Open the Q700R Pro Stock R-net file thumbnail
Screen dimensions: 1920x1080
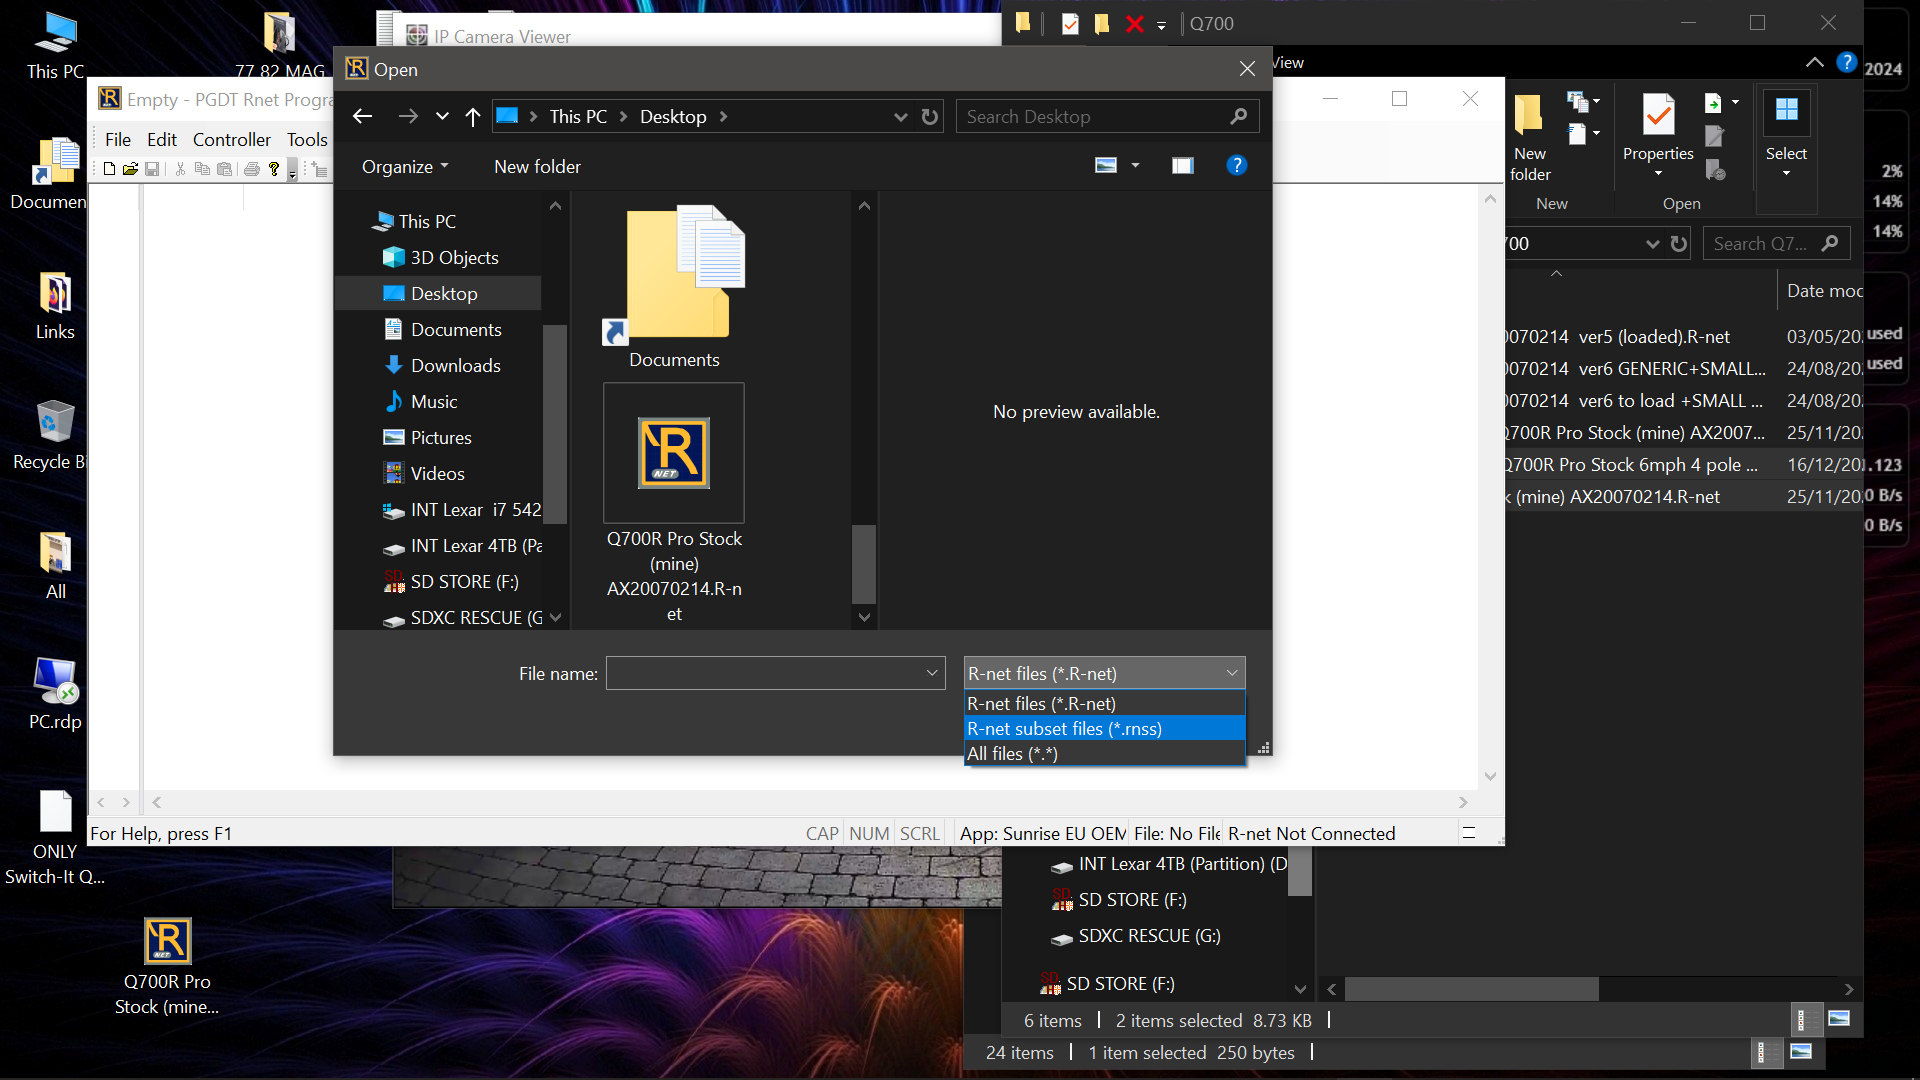674,453
